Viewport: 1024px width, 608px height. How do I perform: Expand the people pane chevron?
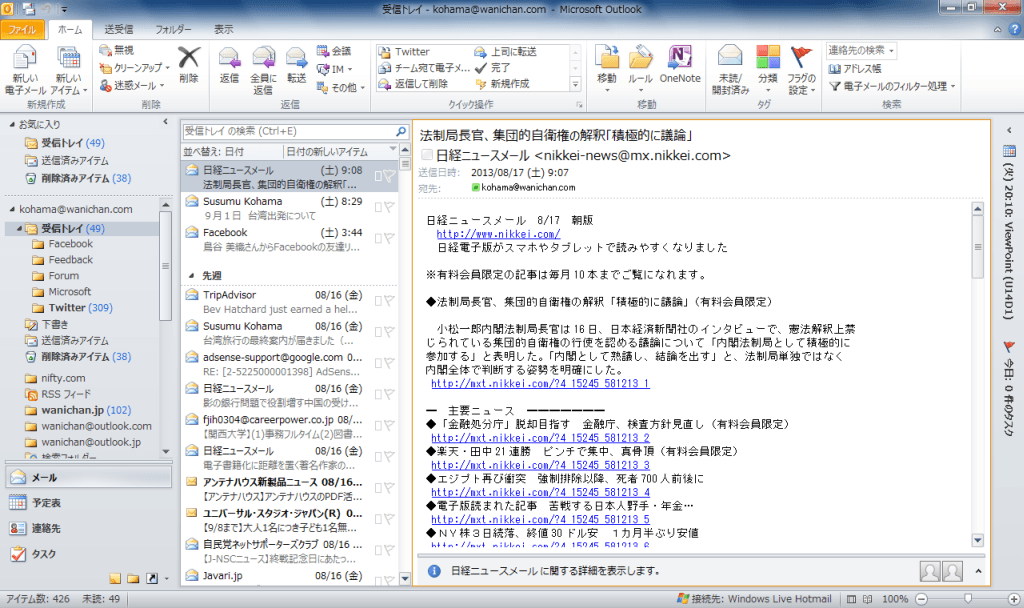978,571
